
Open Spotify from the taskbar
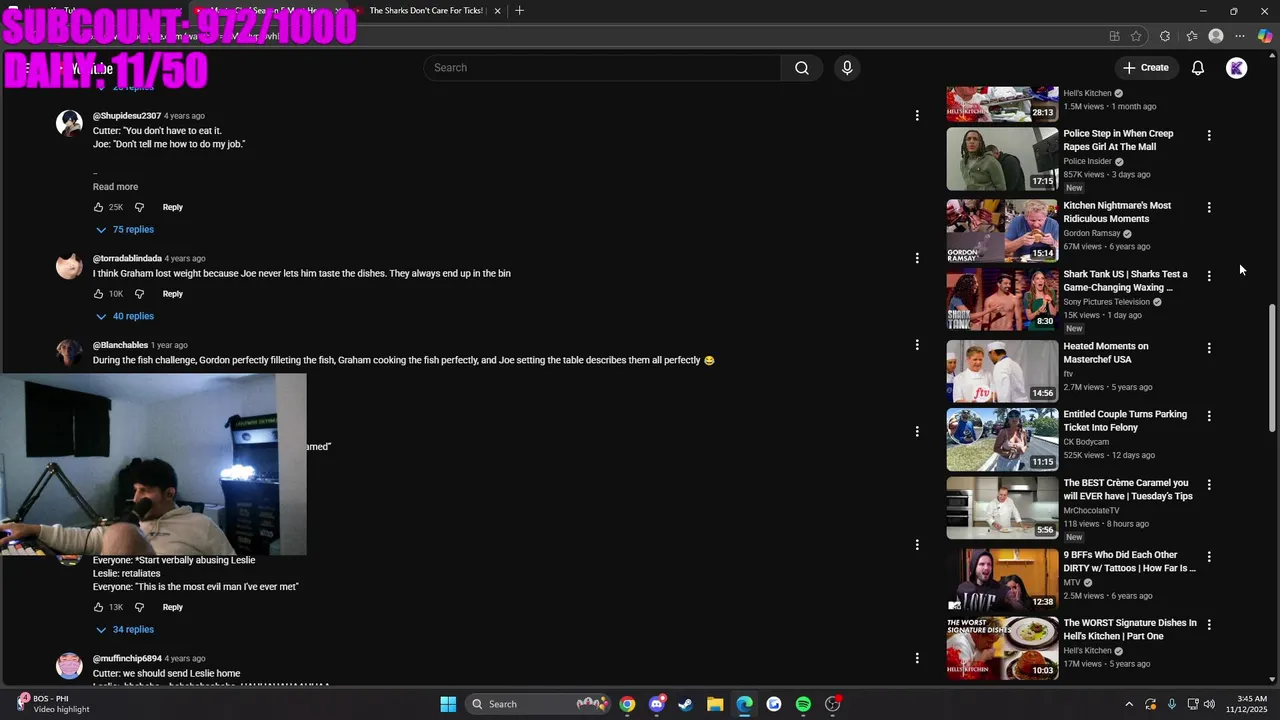click(803, 704)
